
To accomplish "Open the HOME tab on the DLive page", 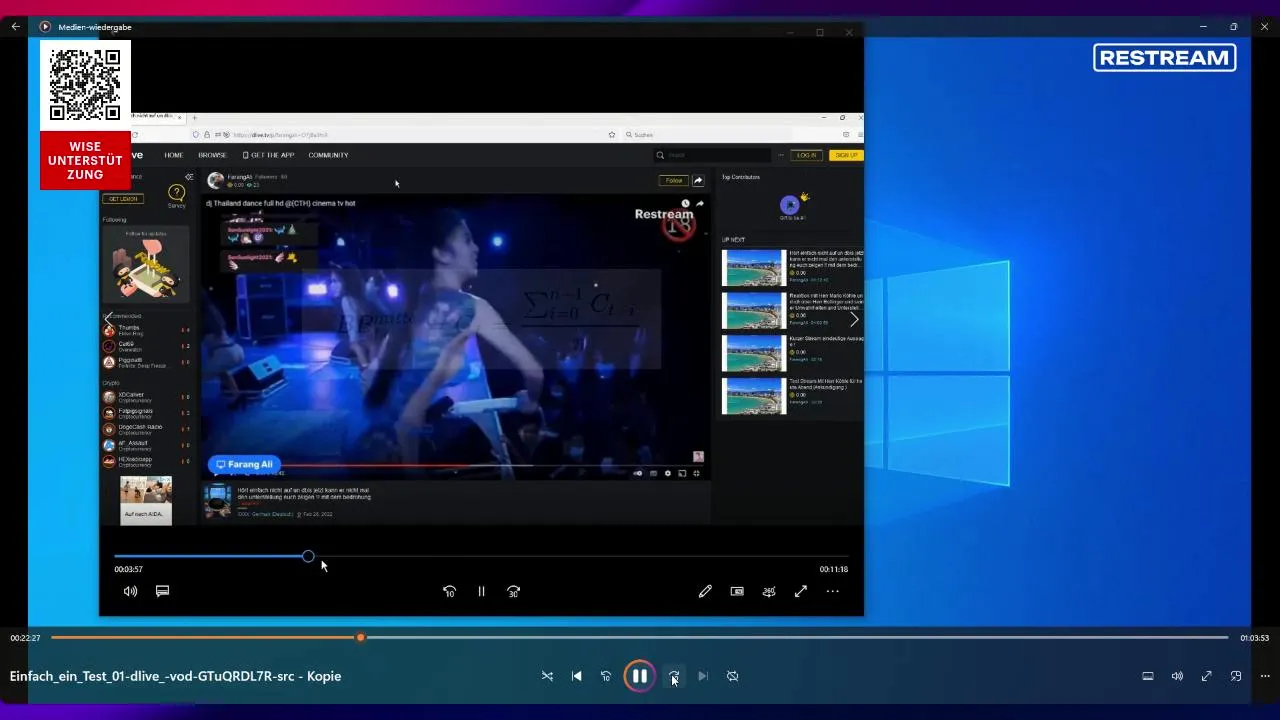I will [x=174, y=155].
